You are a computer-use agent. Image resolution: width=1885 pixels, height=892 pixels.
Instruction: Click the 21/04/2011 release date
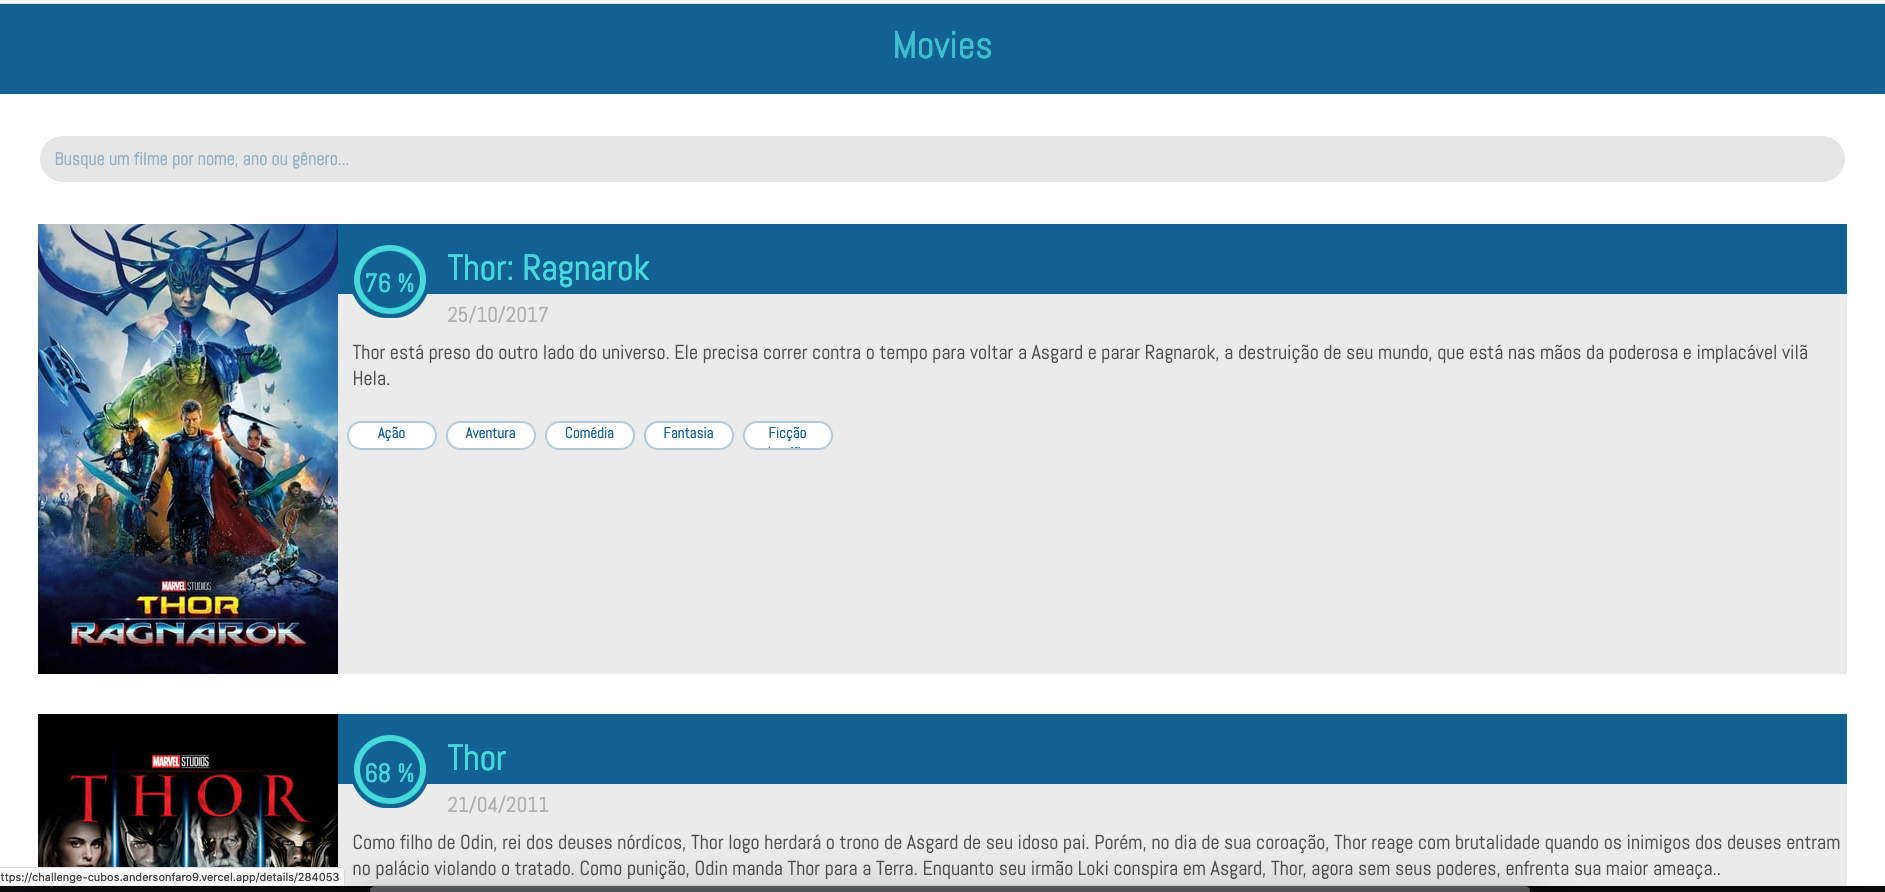coord(497,805)
